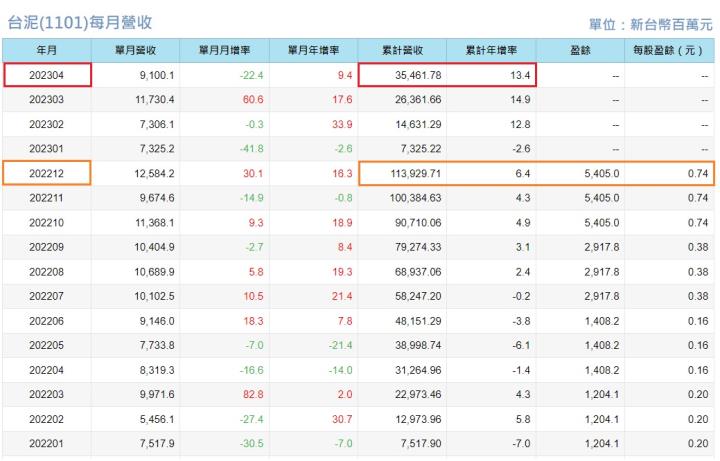This screenshot has height=461, width=720.
Task: Select the 202210 month cell
Action: [x=47, y=223]
